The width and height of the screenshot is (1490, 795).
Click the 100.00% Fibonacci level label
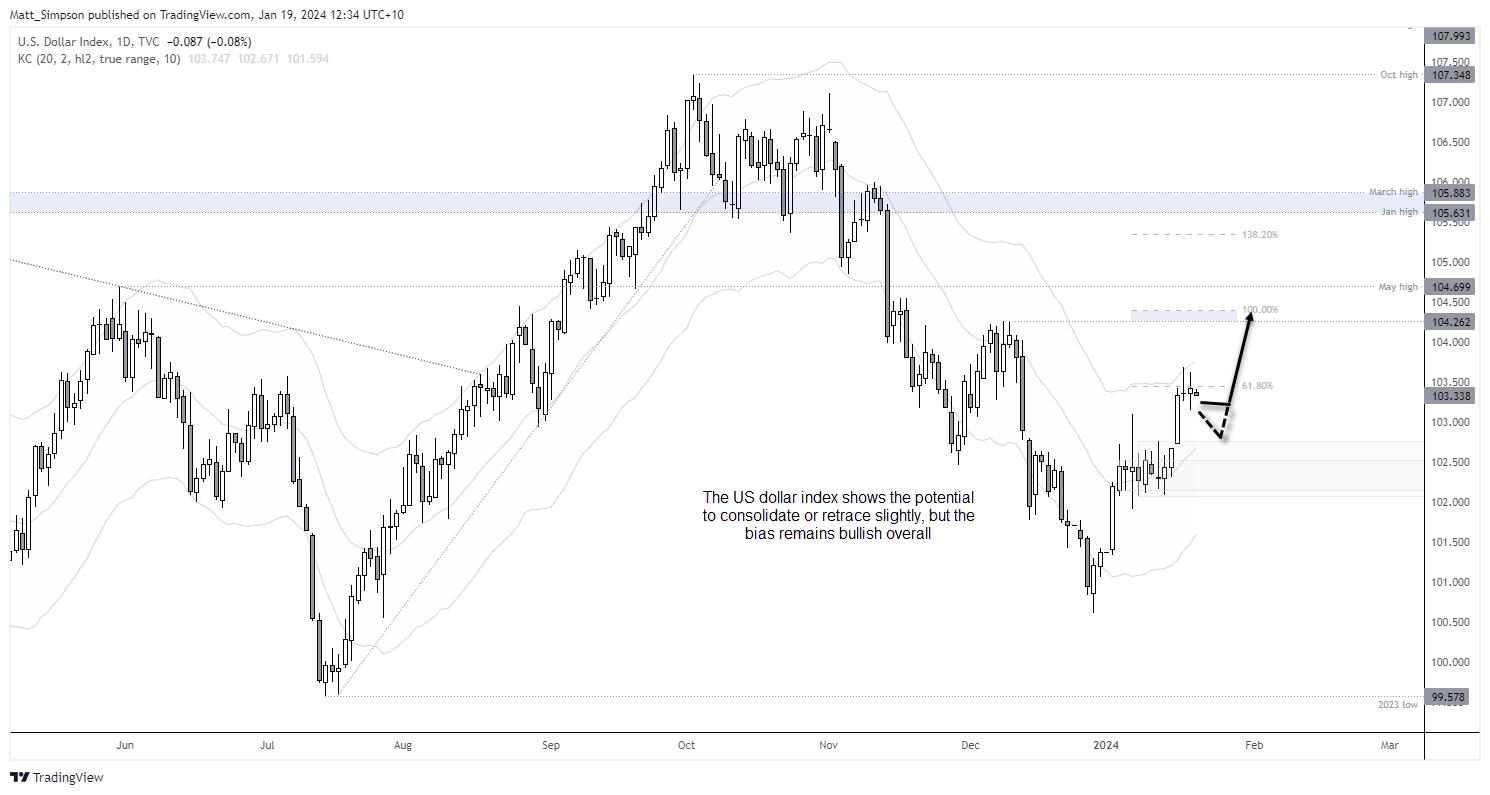1262,309
